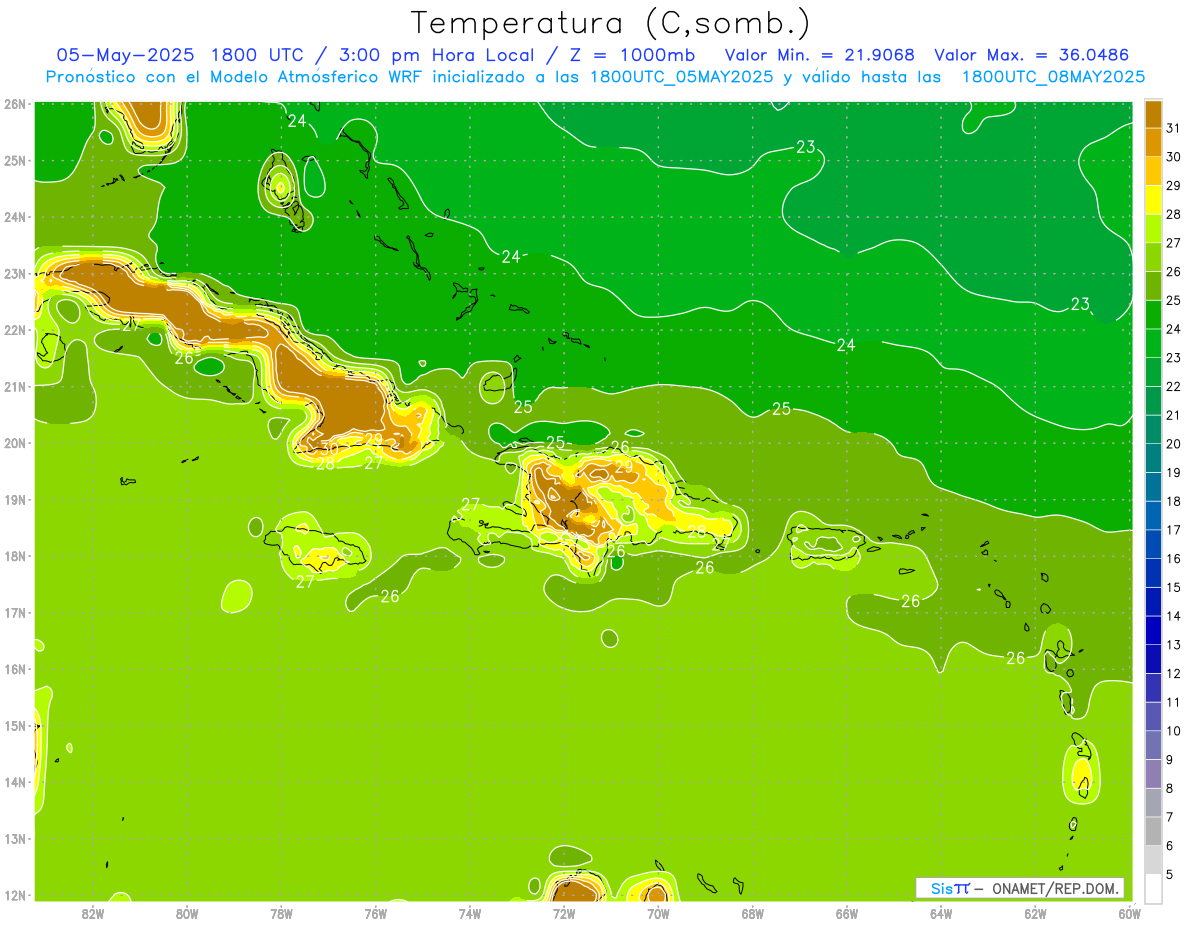Click the green colorbar band between 23 and 24
Screen dimensions: 1200x927
pyautogui.click(x=1153, y=343)
